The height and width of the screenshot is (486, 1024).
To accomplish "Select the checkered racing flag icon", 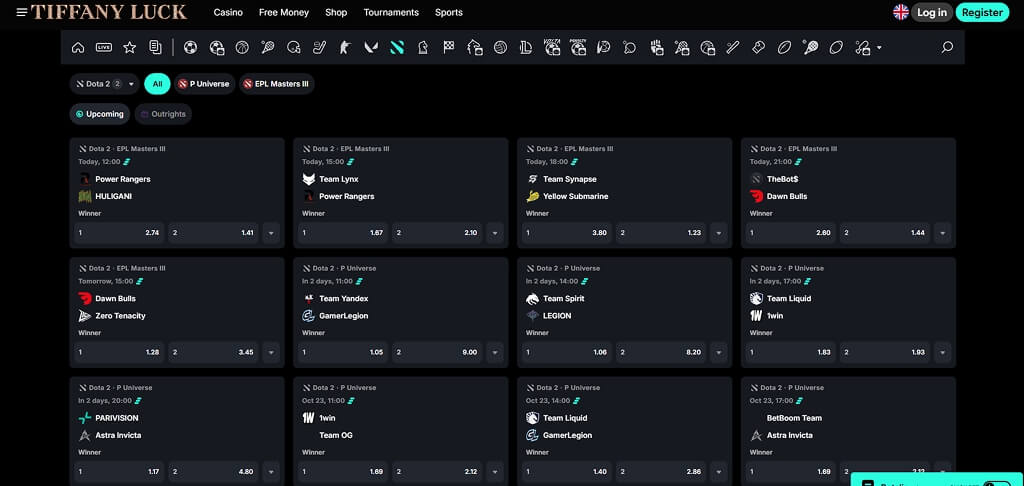I will (449, 47).
